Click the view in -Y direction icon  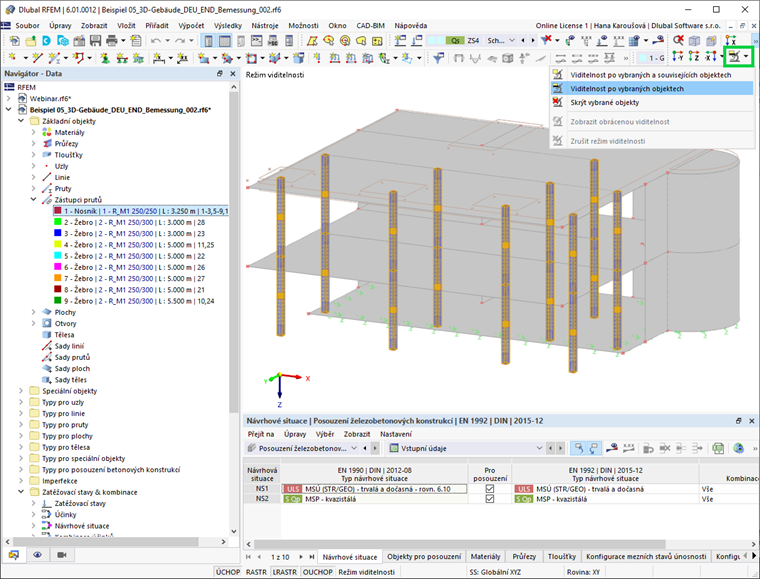[x=678, y=57]
